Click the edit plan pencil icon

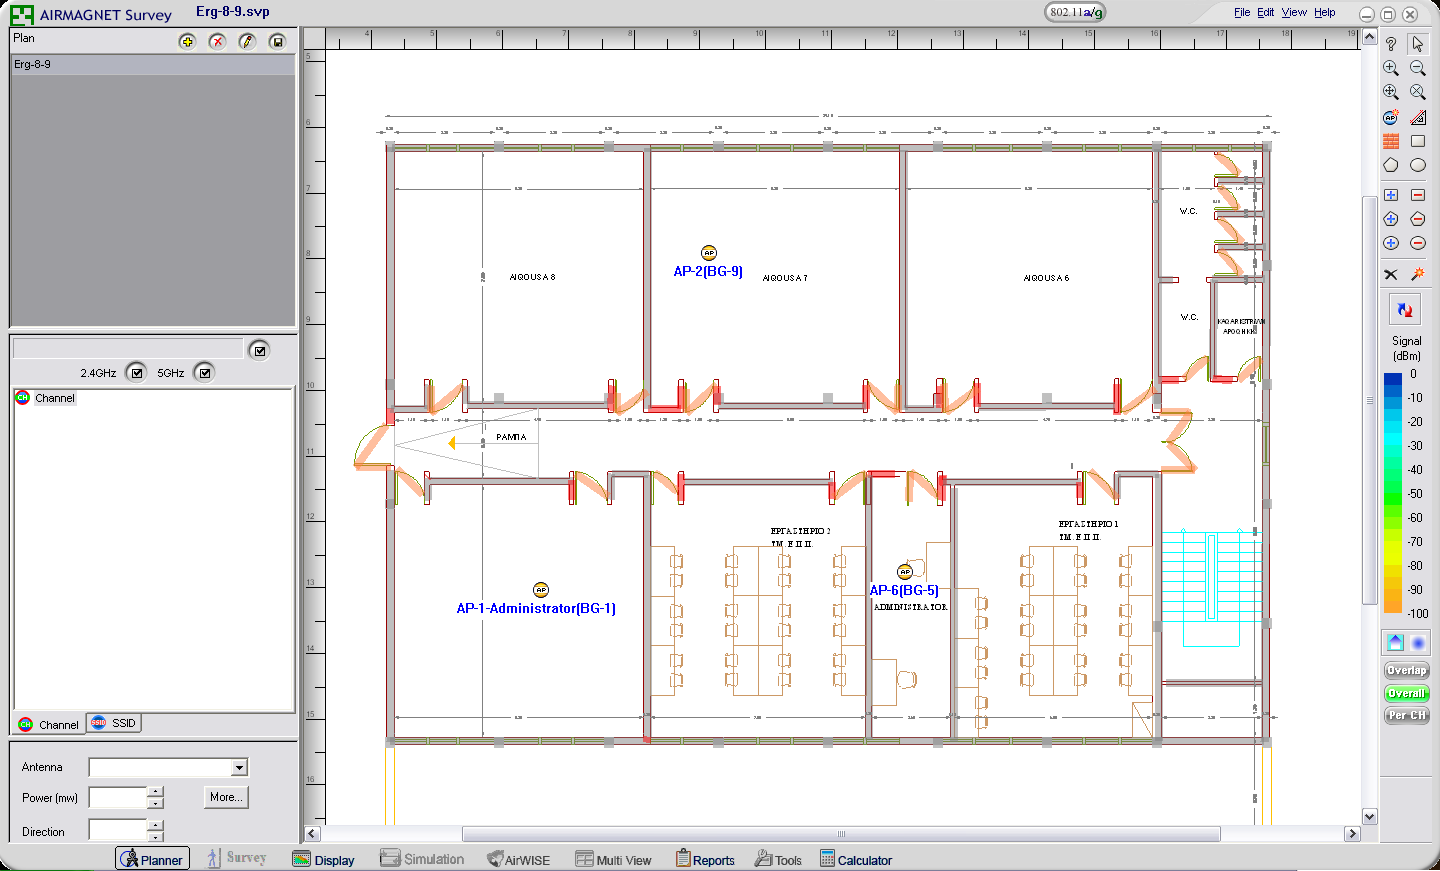pos(247,41)
